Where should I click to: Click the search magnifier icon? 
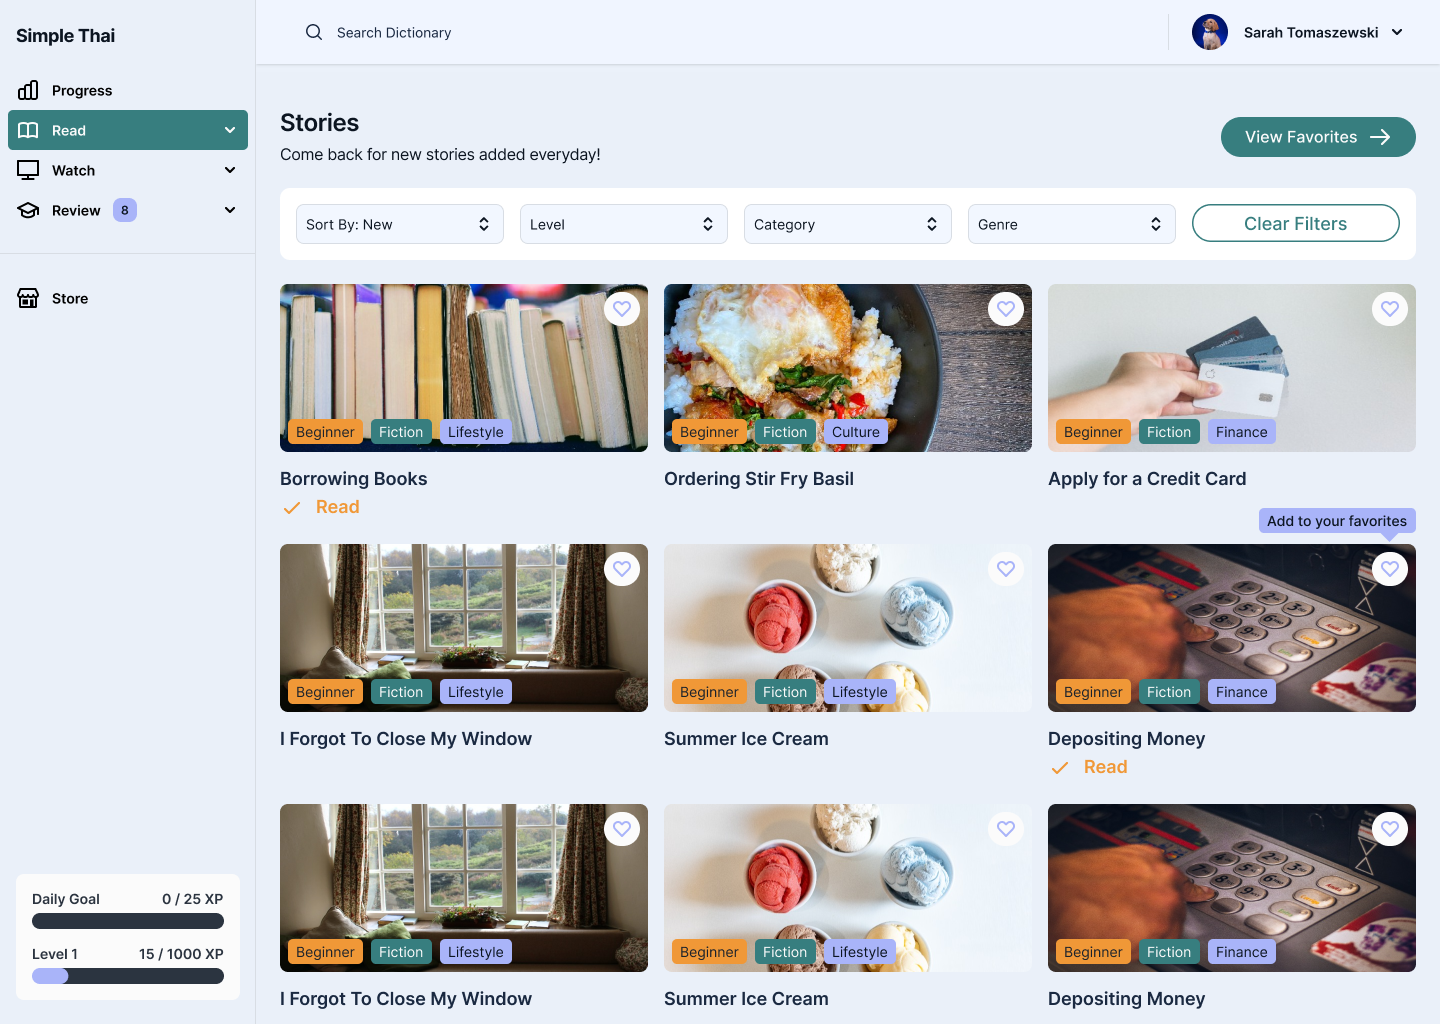314,32
